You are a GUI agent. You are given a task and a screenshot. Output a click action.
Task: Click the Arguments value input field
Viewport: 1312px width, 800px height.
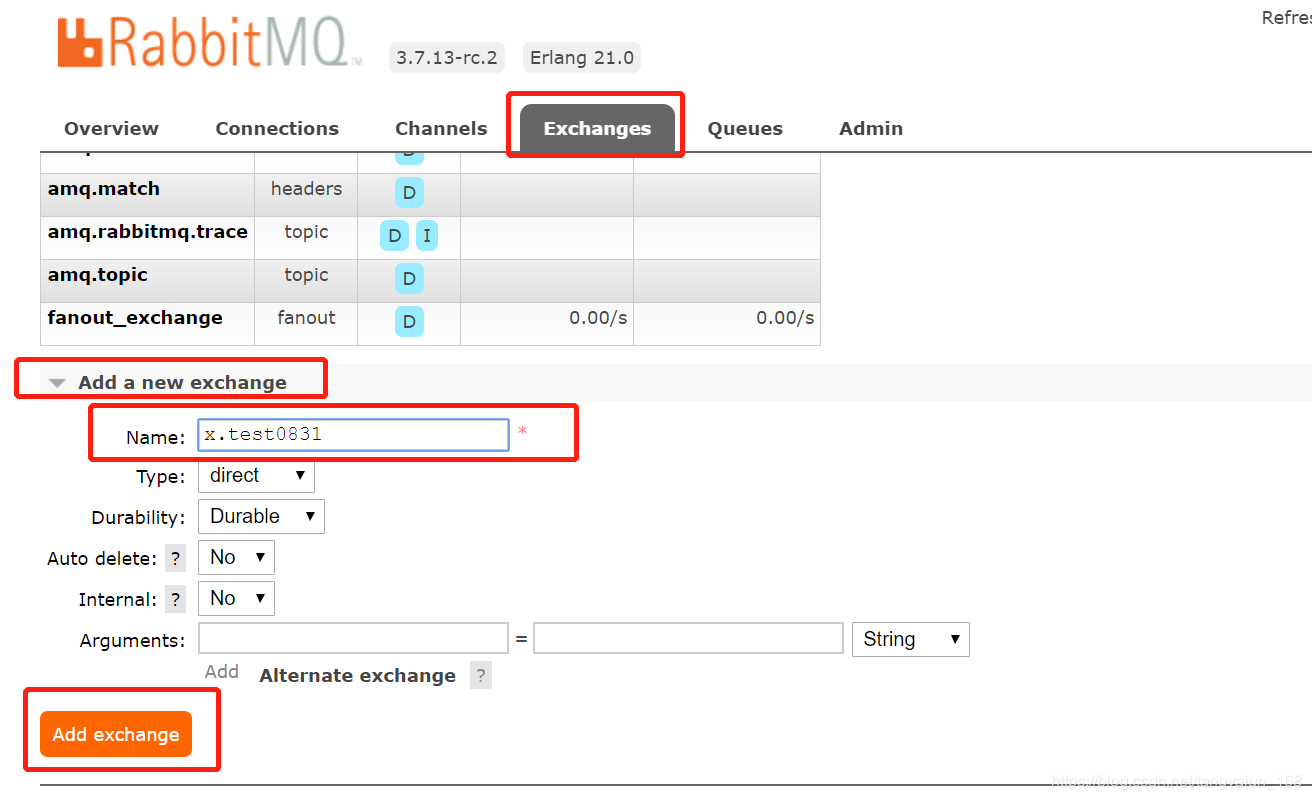(x=688, y=638)
